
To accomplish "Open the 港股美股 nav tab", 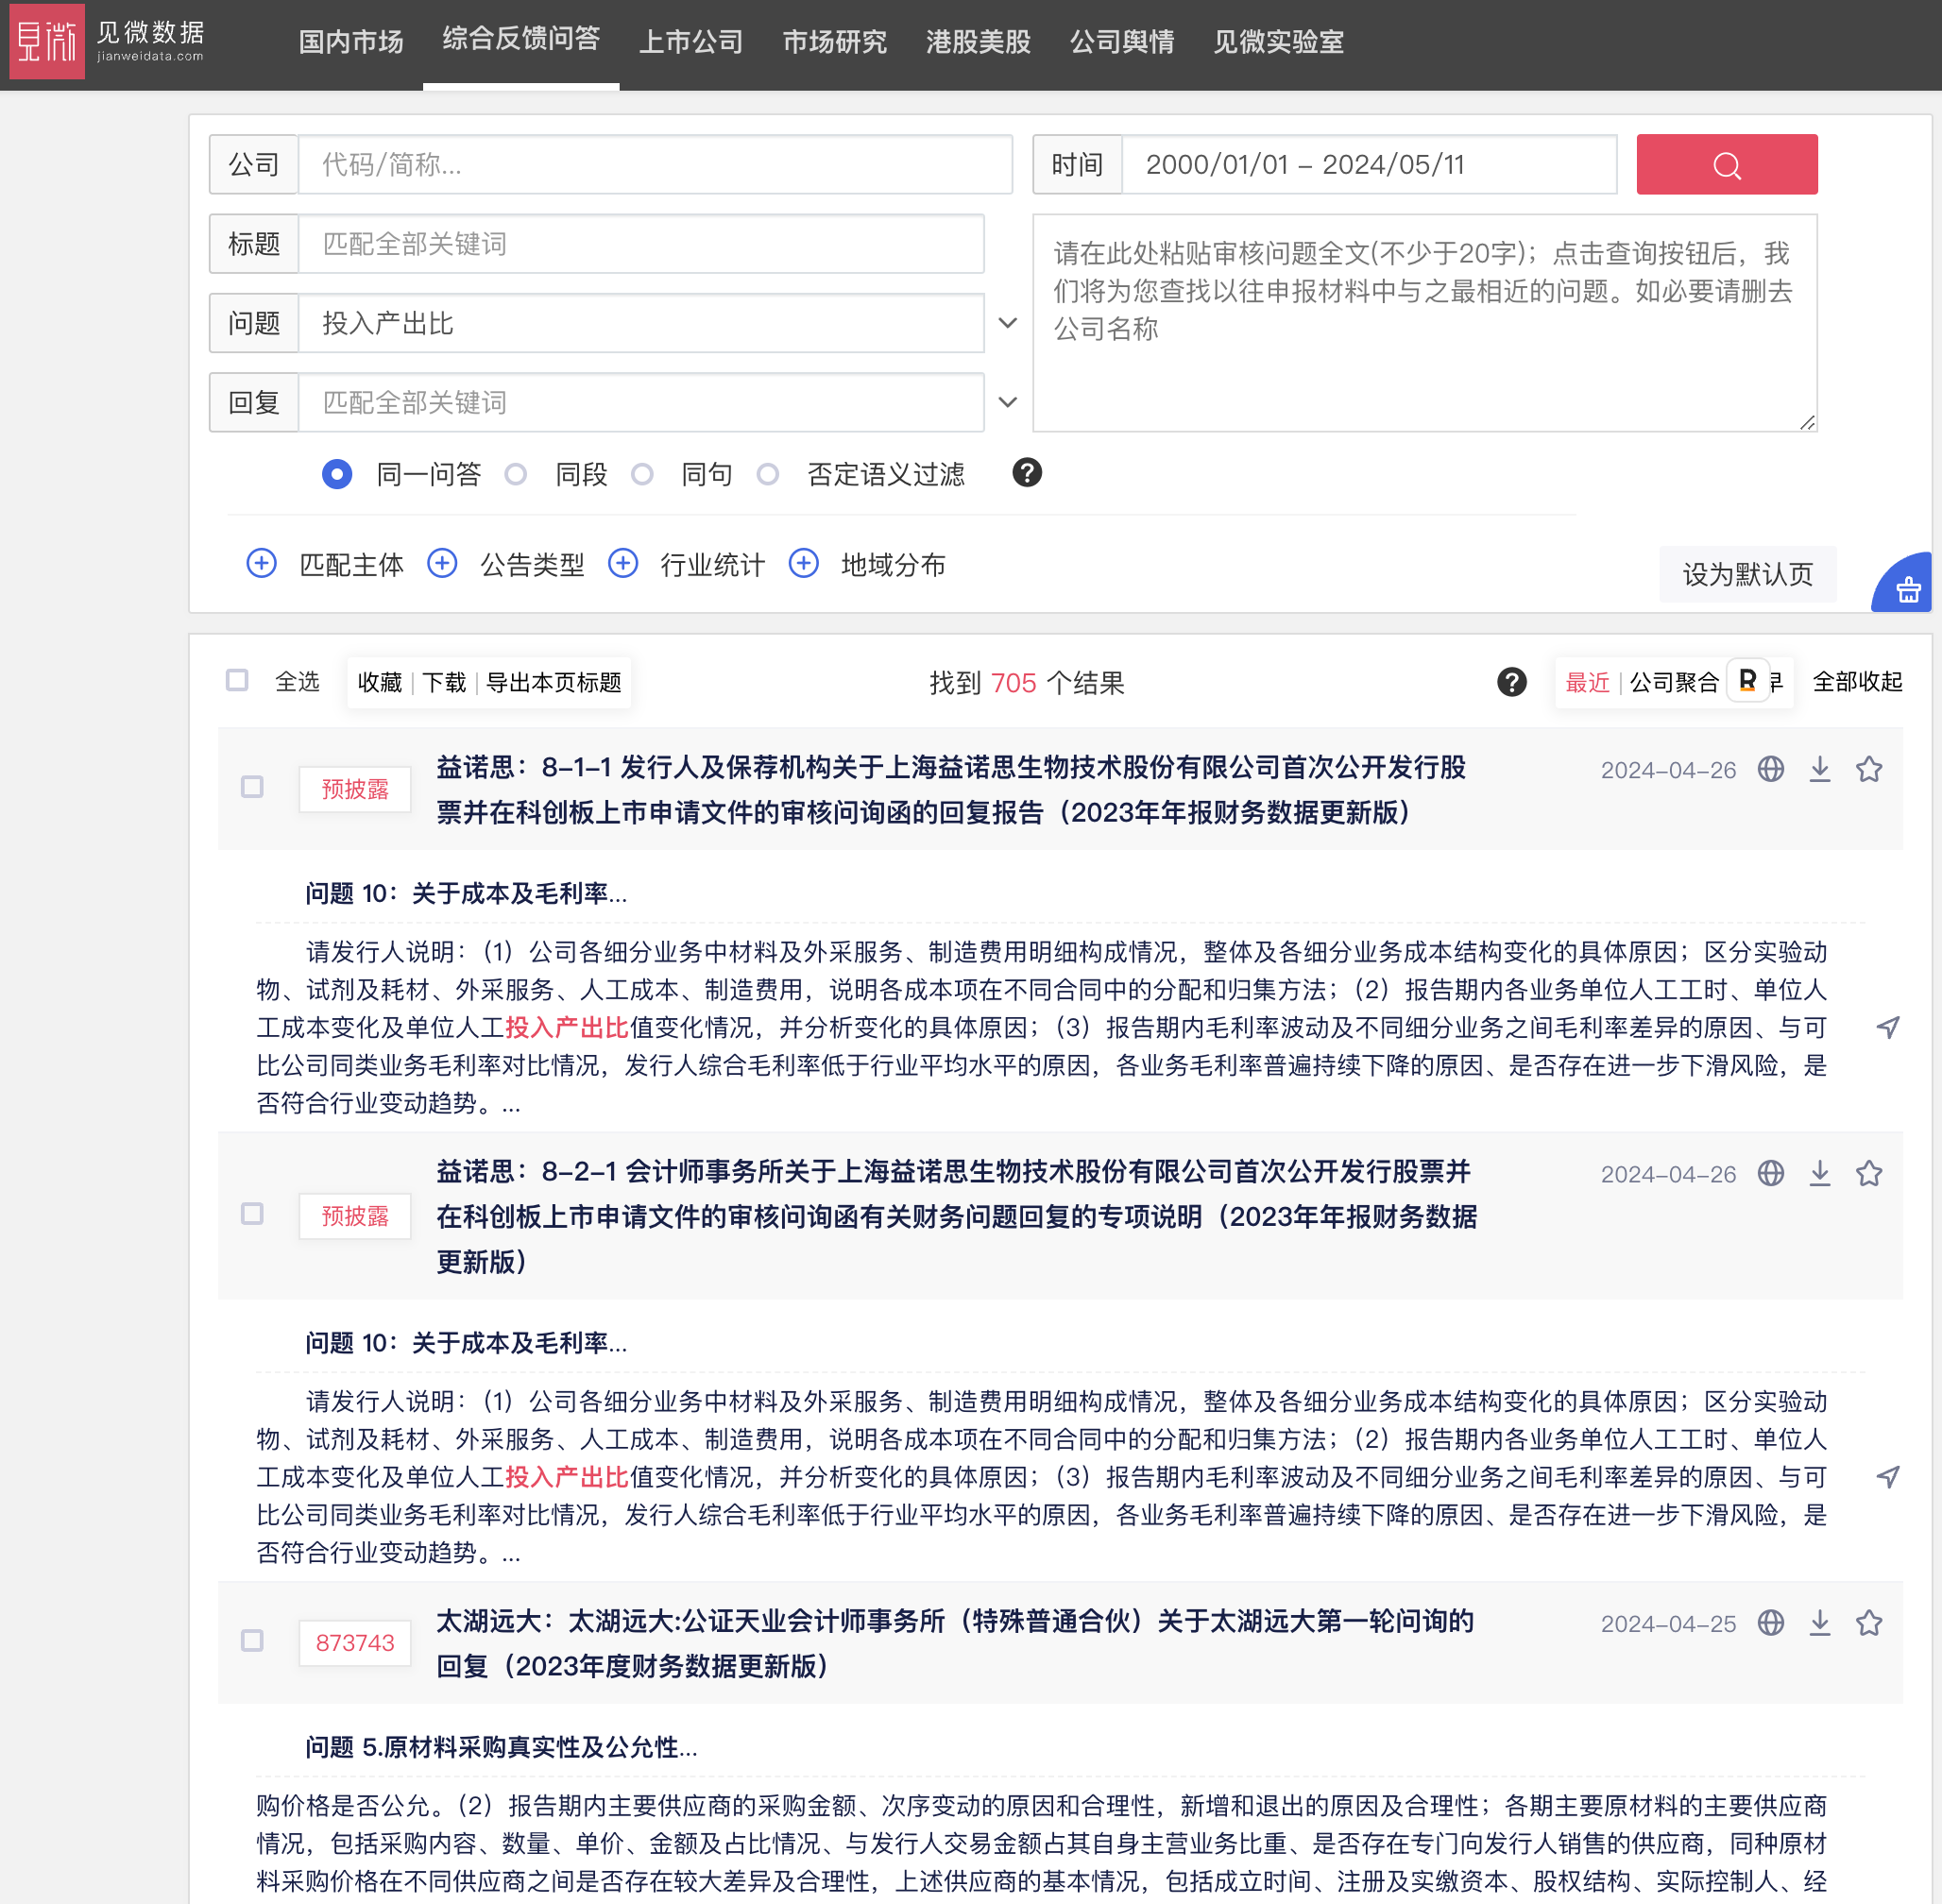I will (978, 41).
